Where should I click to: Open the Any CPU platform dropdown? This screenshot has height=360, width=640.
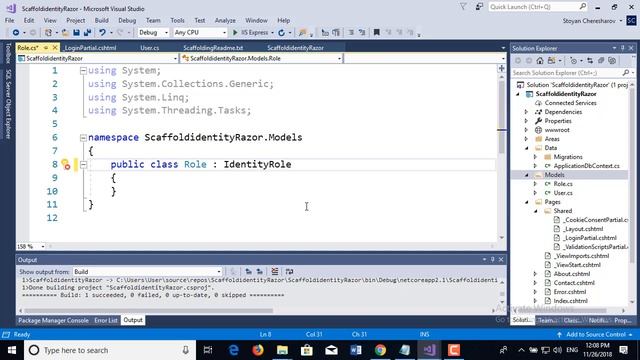pyautogui.click(x=200, y=32)
